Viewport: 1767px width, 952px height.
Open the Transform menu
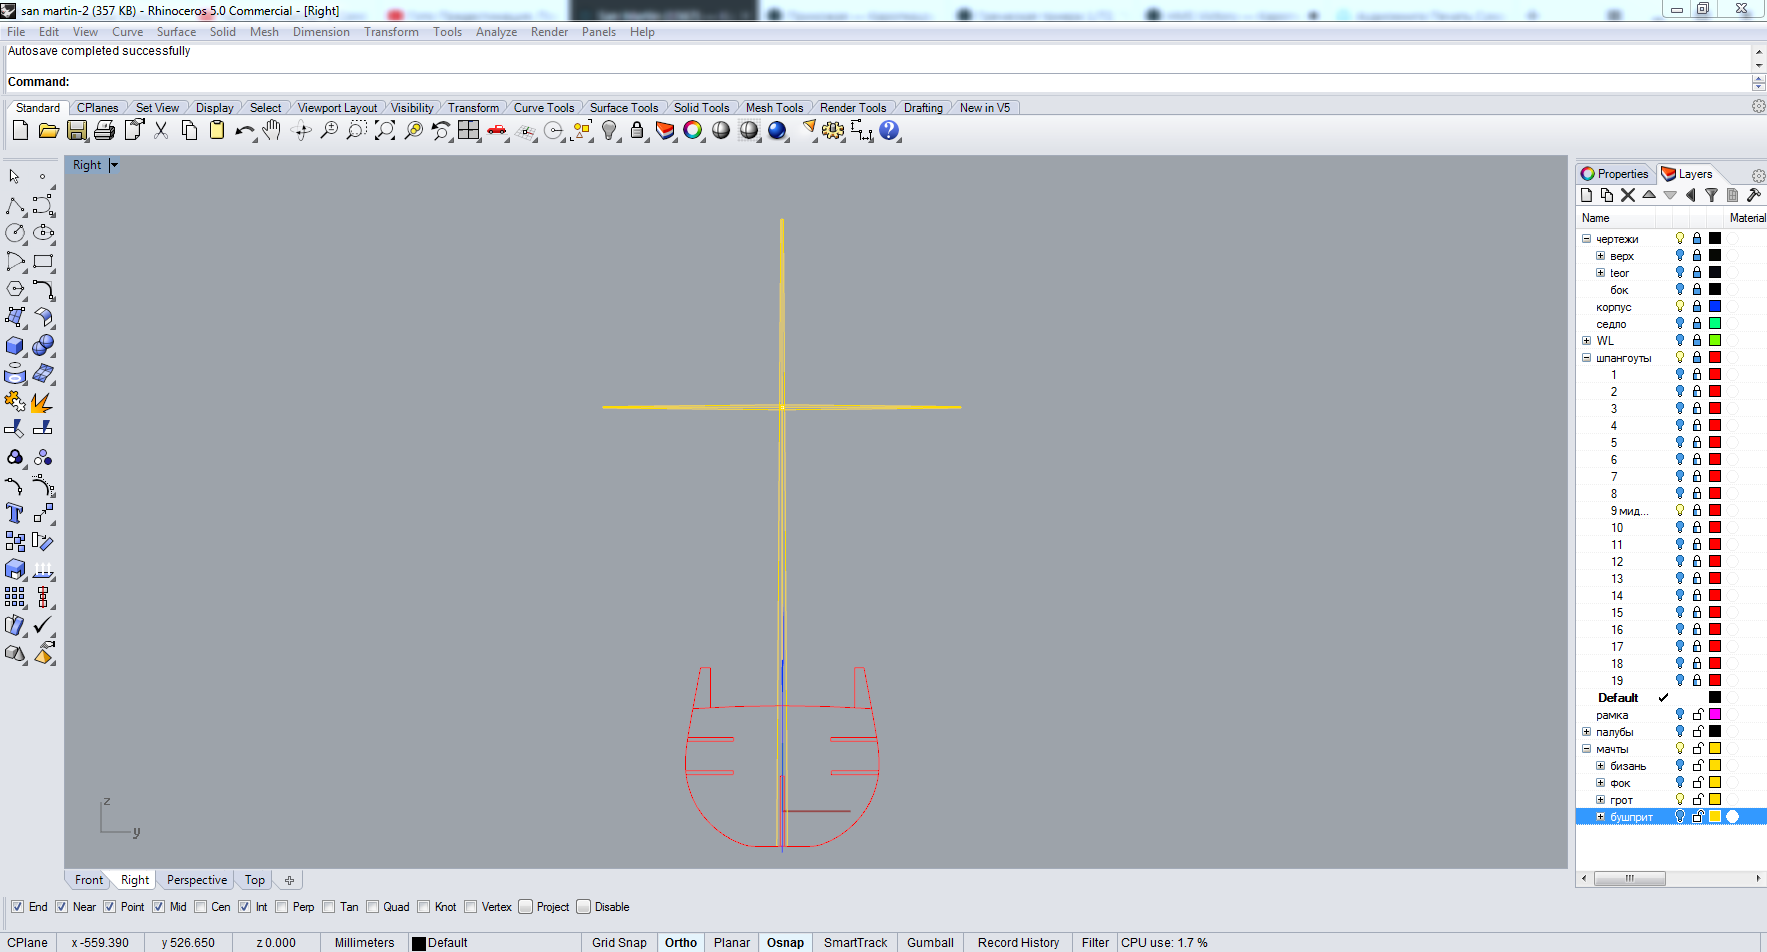click(391, 32)
